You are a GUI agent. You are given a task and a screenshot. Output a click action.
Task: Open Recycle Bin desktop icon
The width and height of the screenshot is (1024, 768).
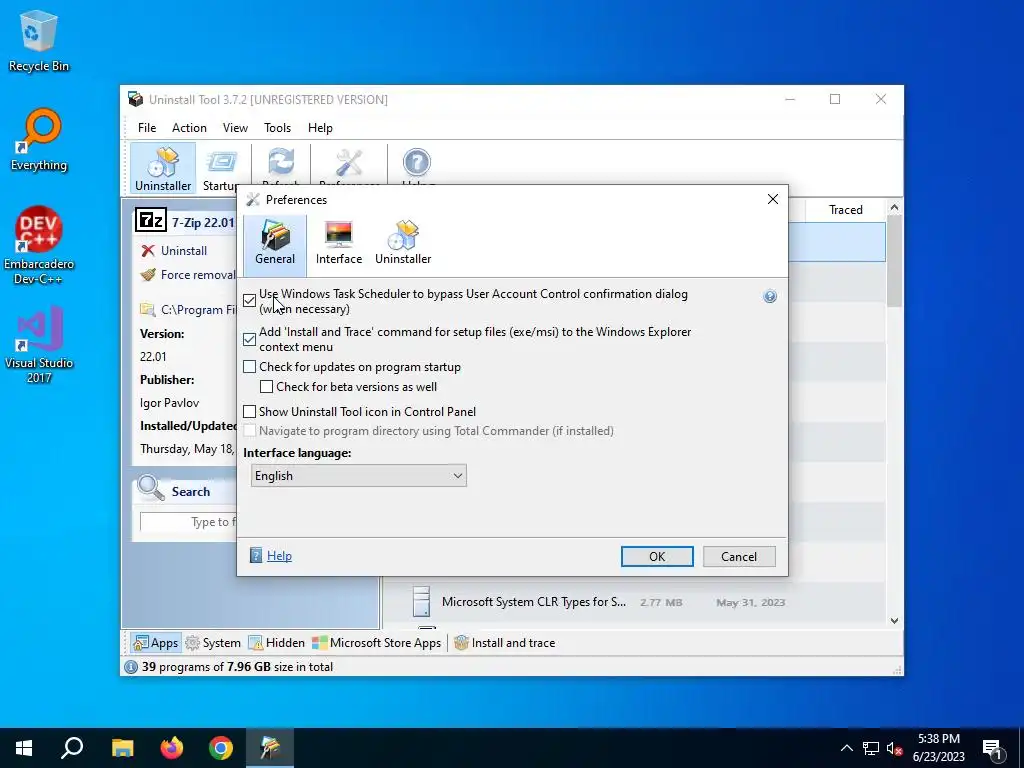point(39,40)
